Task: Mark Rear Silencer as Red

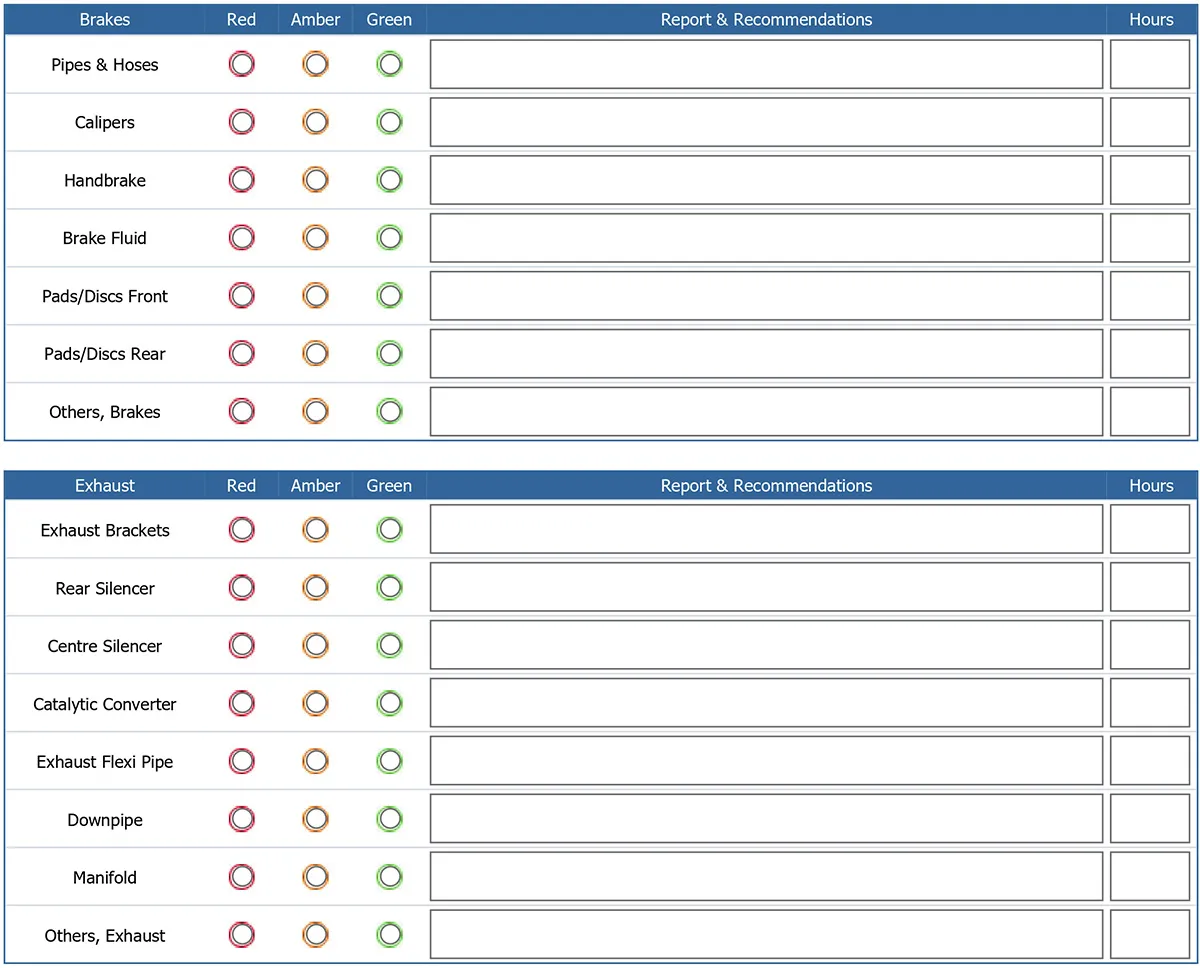Action: coord(241,588)
